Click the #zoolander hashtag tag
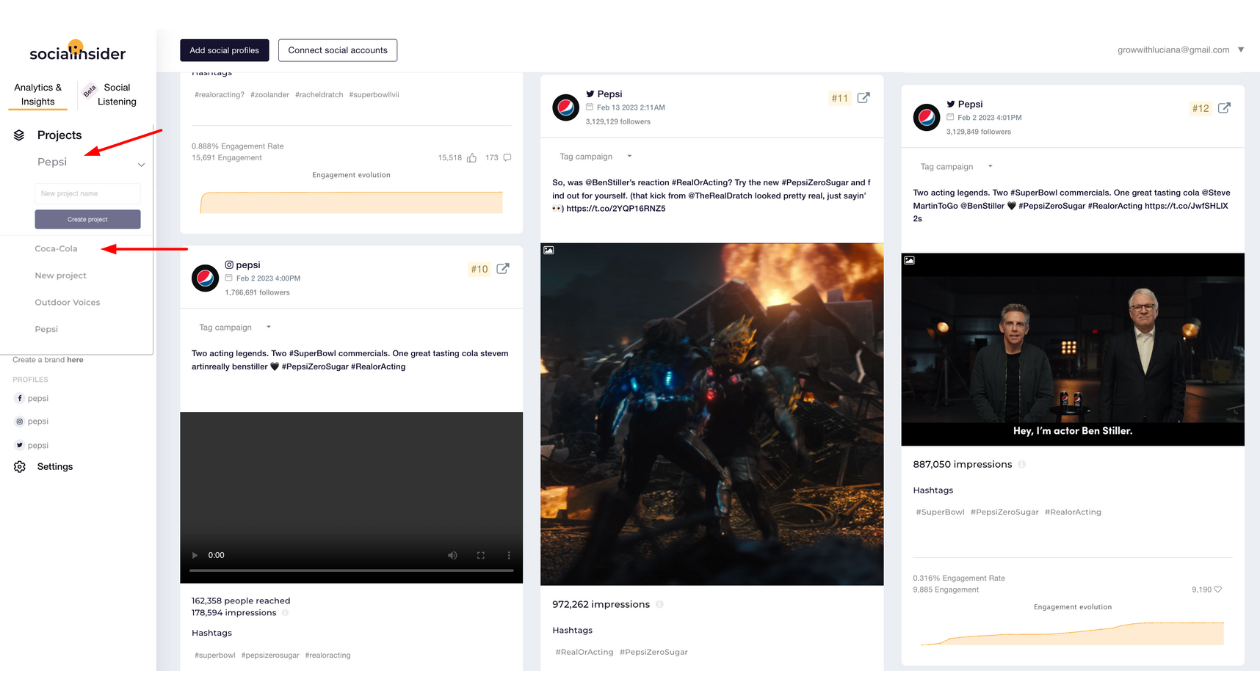Screen dimensions: 1260x700 pyautogui.click(x=270, y=95)
